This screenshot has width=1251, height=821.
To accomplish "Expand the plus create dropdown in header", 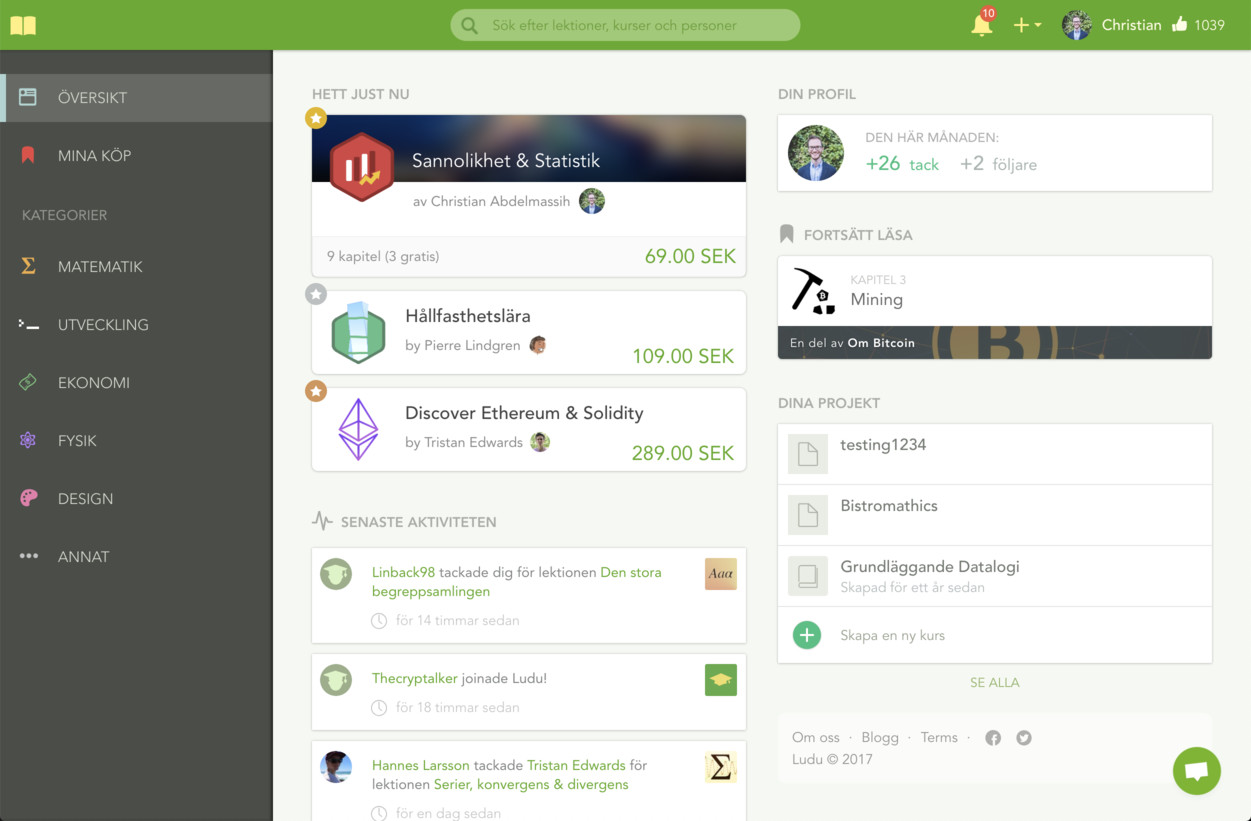I will click(1026, 25).
